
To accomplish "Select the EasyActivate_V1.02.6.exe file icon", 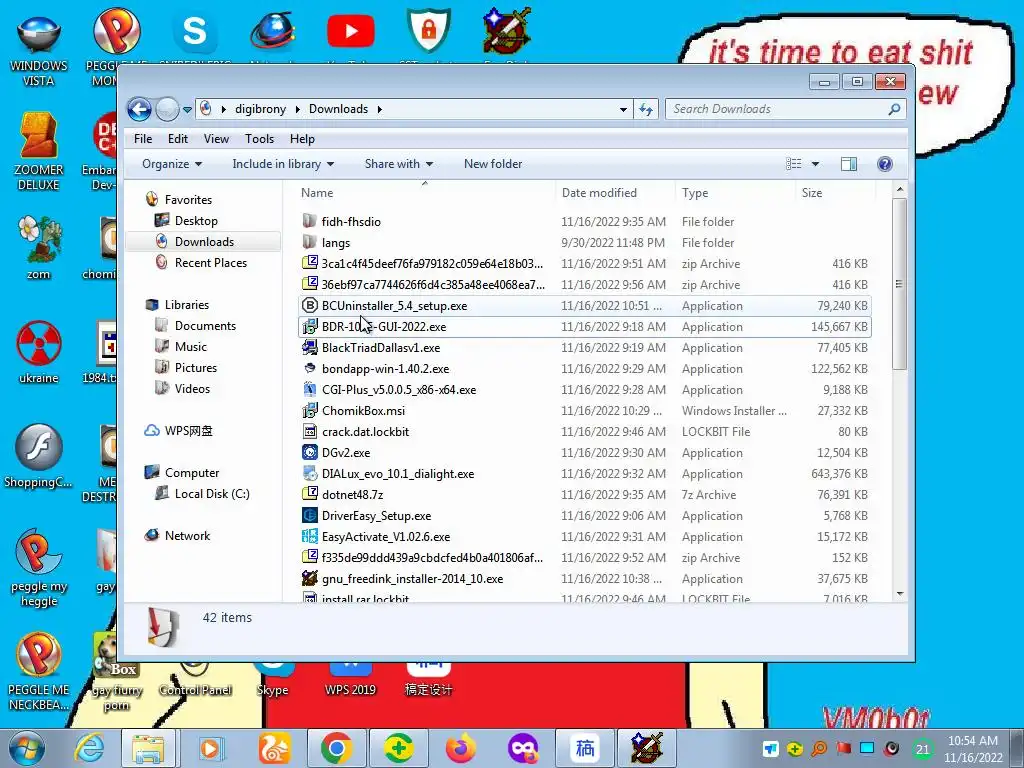I will coord(310,536).
